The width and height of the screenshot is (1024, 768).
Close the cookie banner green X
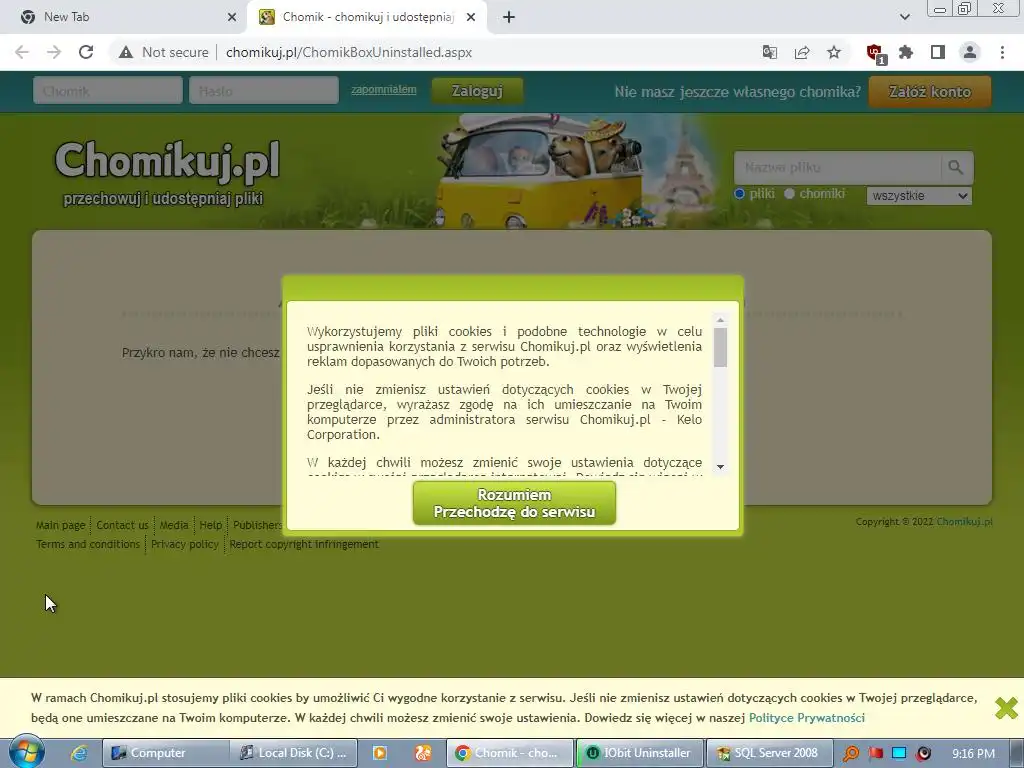pos(1006,708)
